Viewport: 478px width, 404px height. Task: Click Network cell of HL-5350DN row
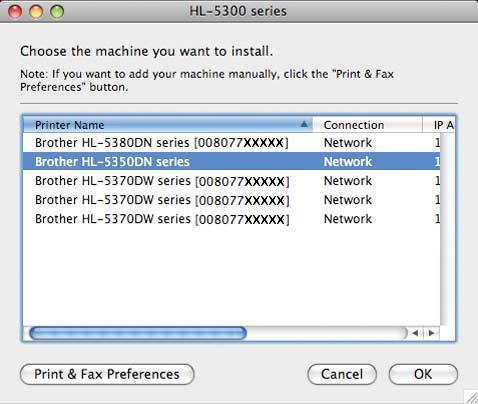tap(348, 162)
